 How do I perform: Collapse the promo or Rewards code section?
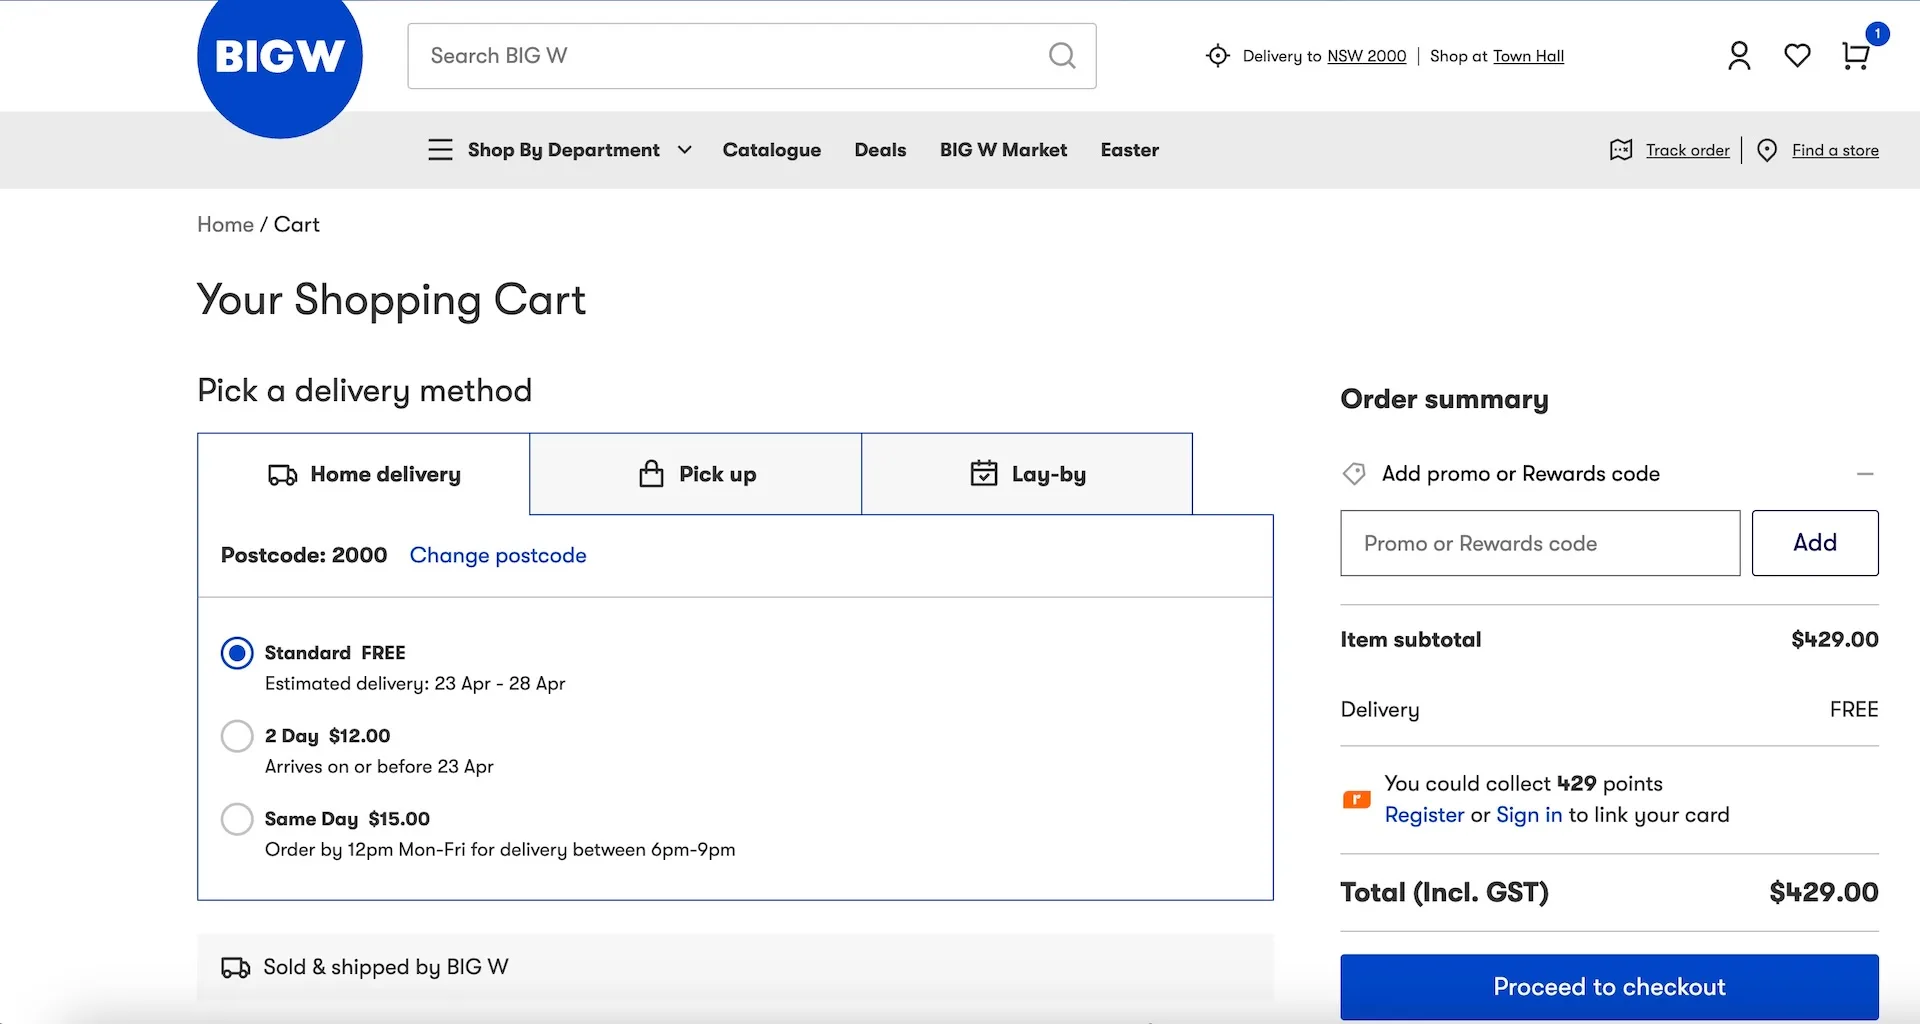coord(1866,473)
